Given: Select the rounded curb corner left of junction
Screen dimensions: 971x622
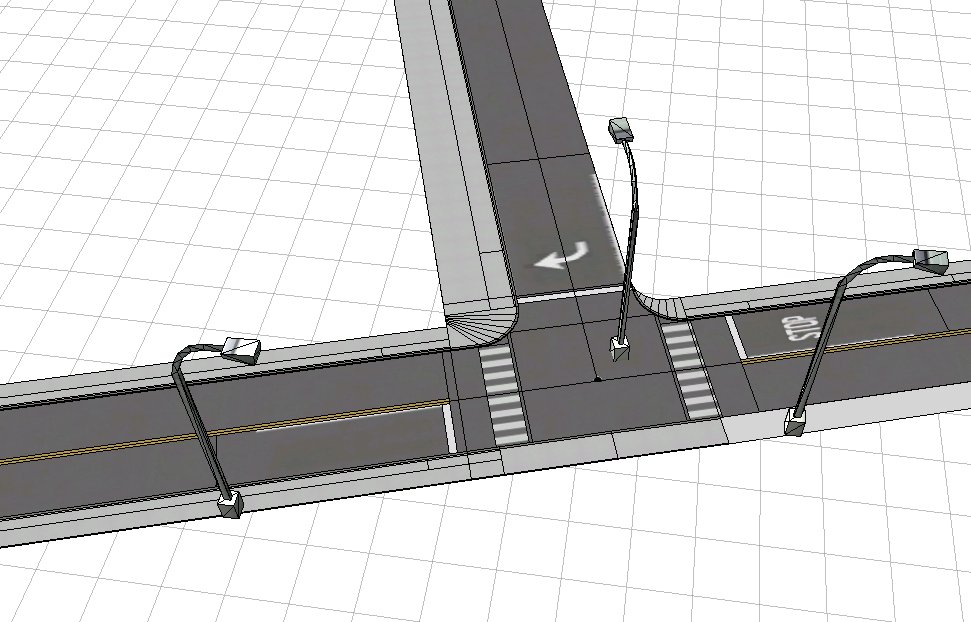Looking at the screenshot, I should pos(481,325).
